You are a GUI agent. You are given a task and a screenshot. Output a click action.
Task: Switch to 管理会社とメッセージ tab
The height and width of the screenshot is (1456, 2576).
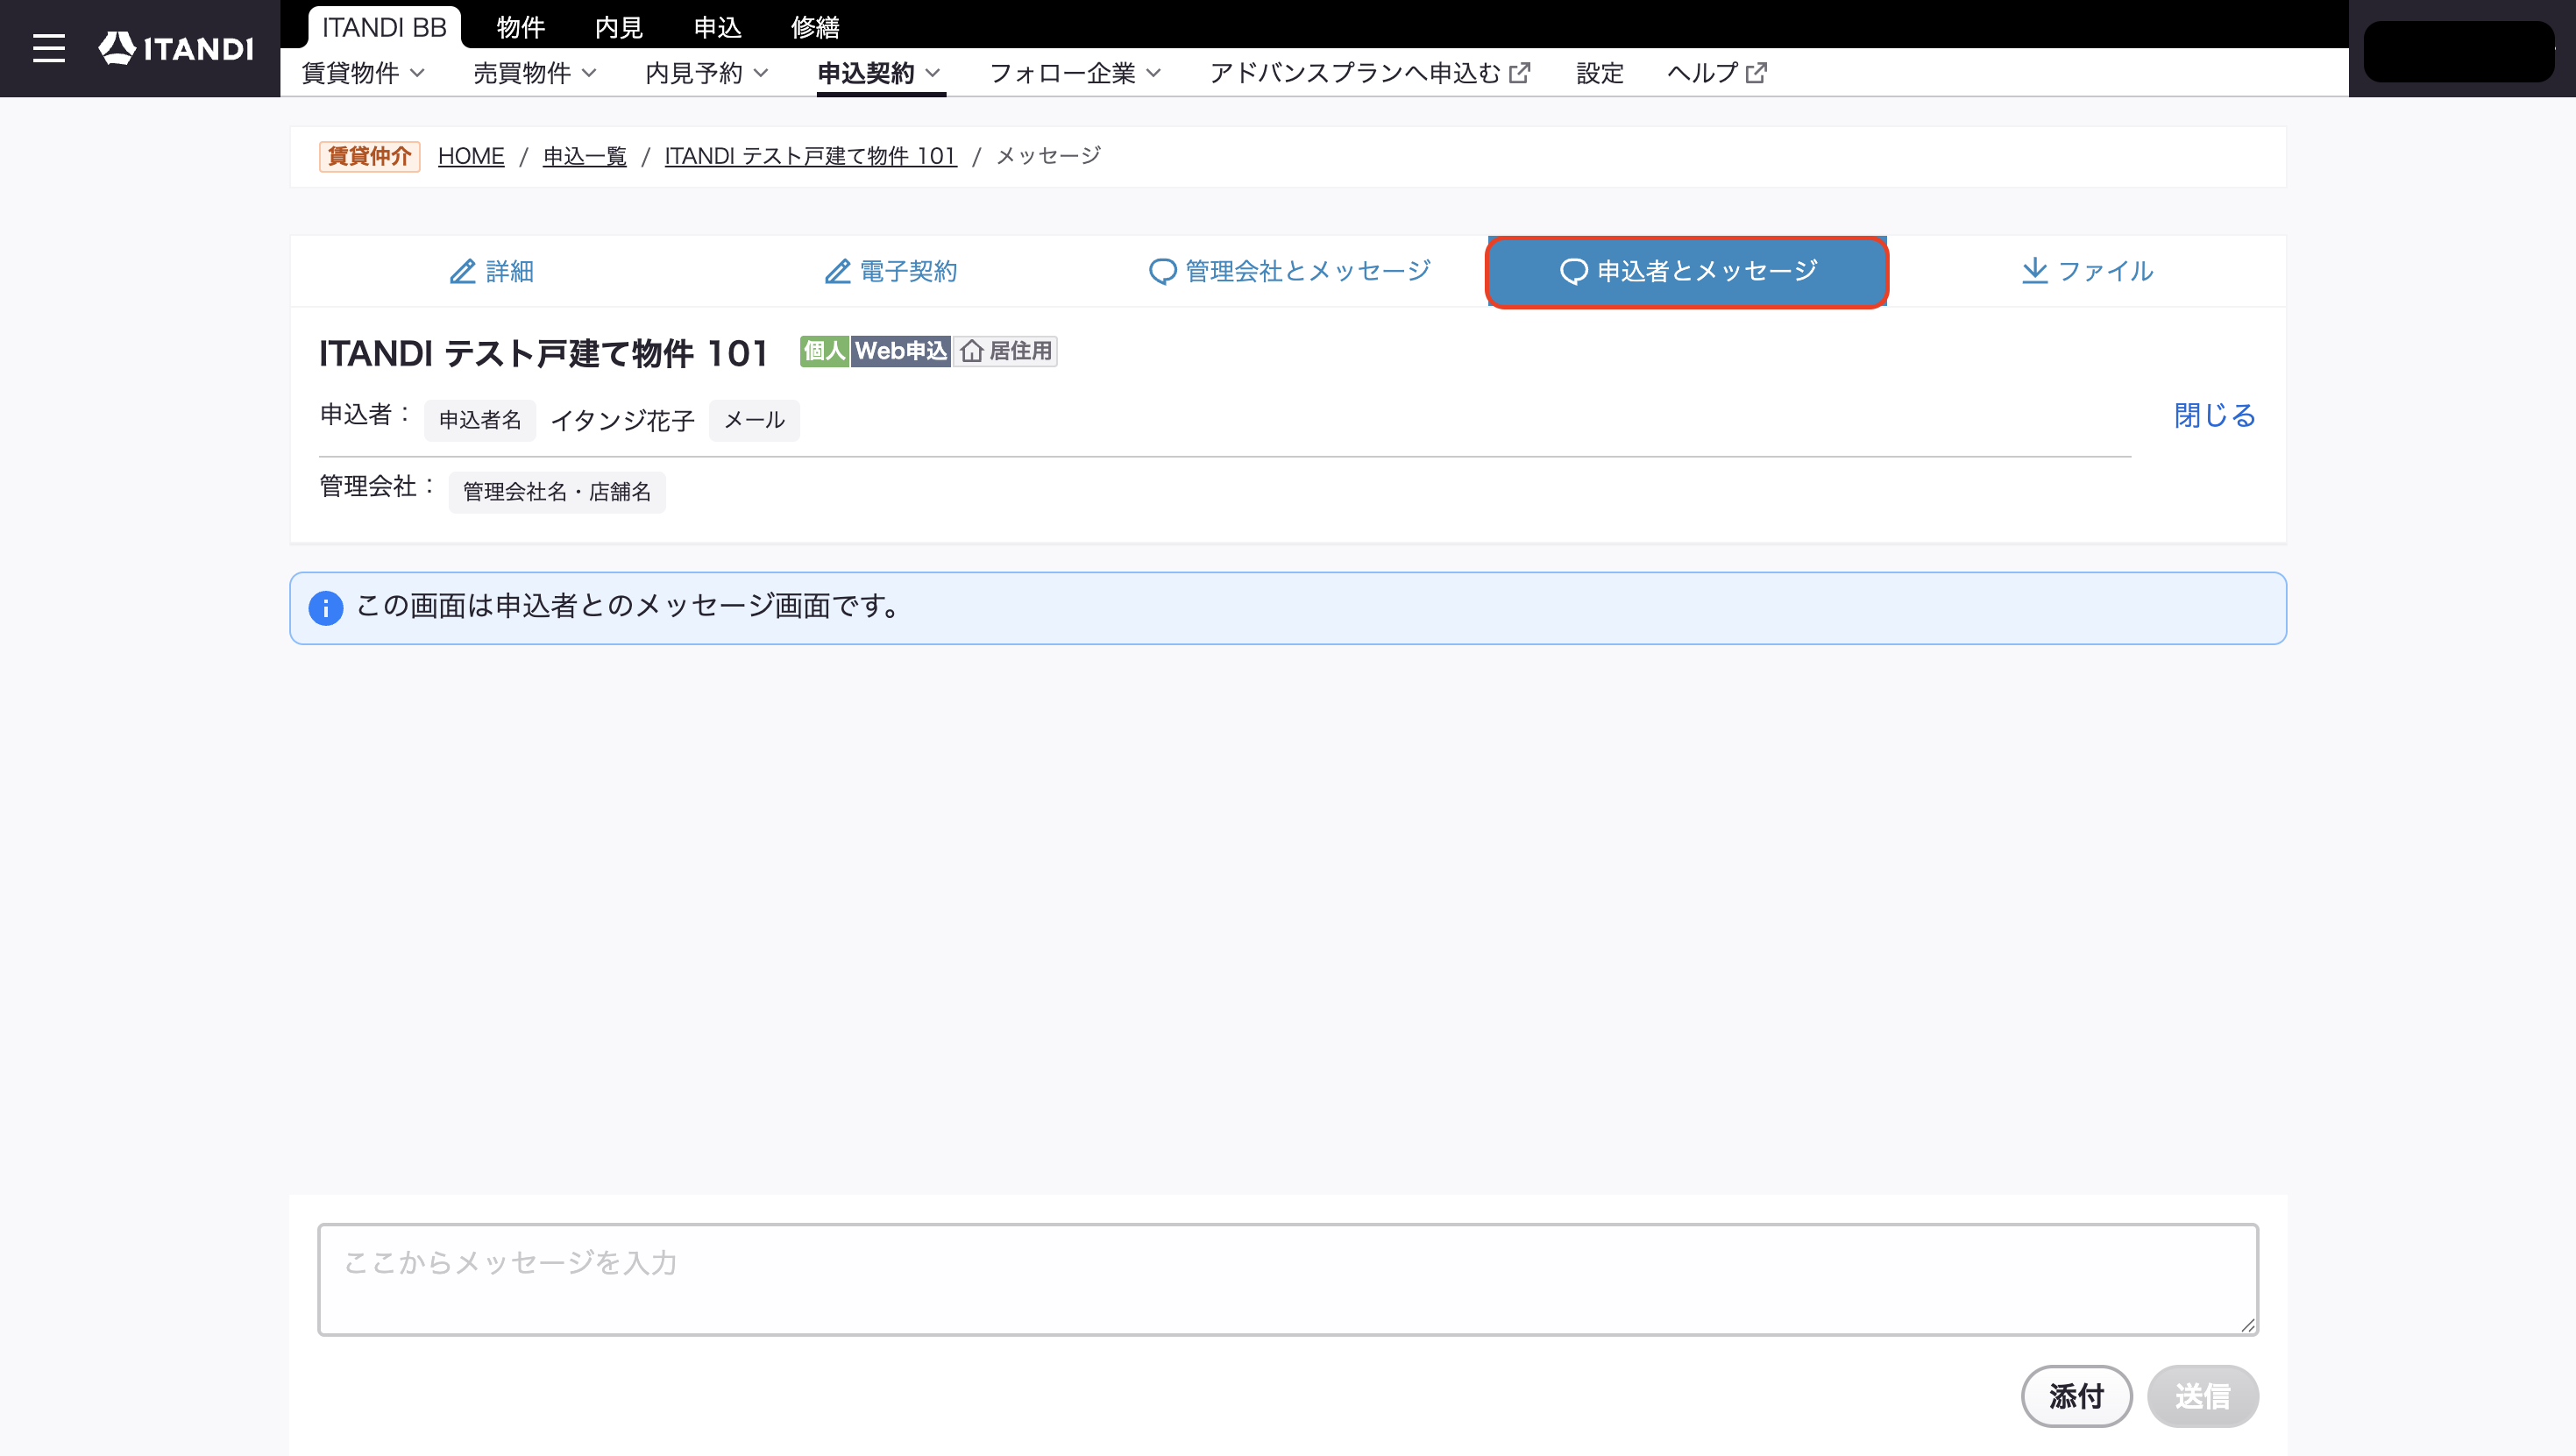tap(1289, 271)
